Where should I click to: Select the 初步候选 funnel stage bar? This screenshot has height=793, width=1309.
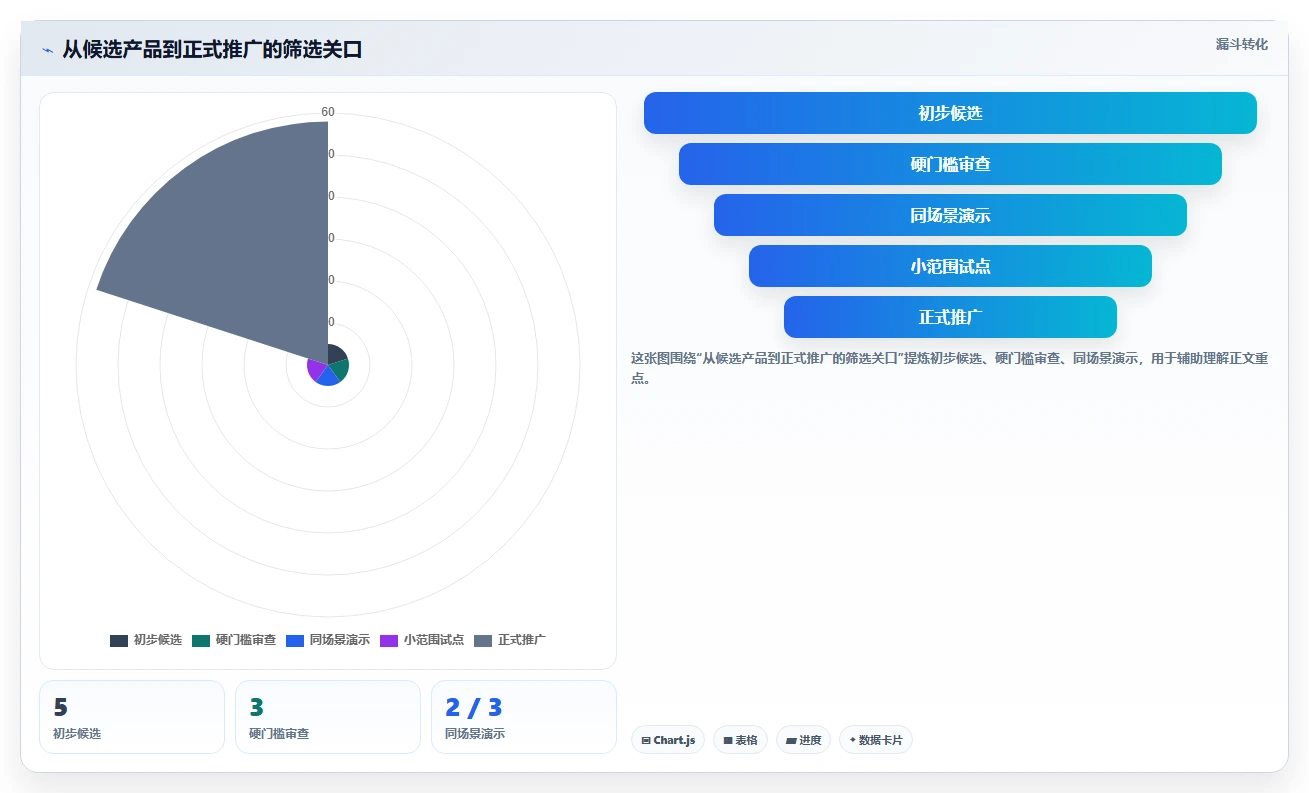pos(950,113)
